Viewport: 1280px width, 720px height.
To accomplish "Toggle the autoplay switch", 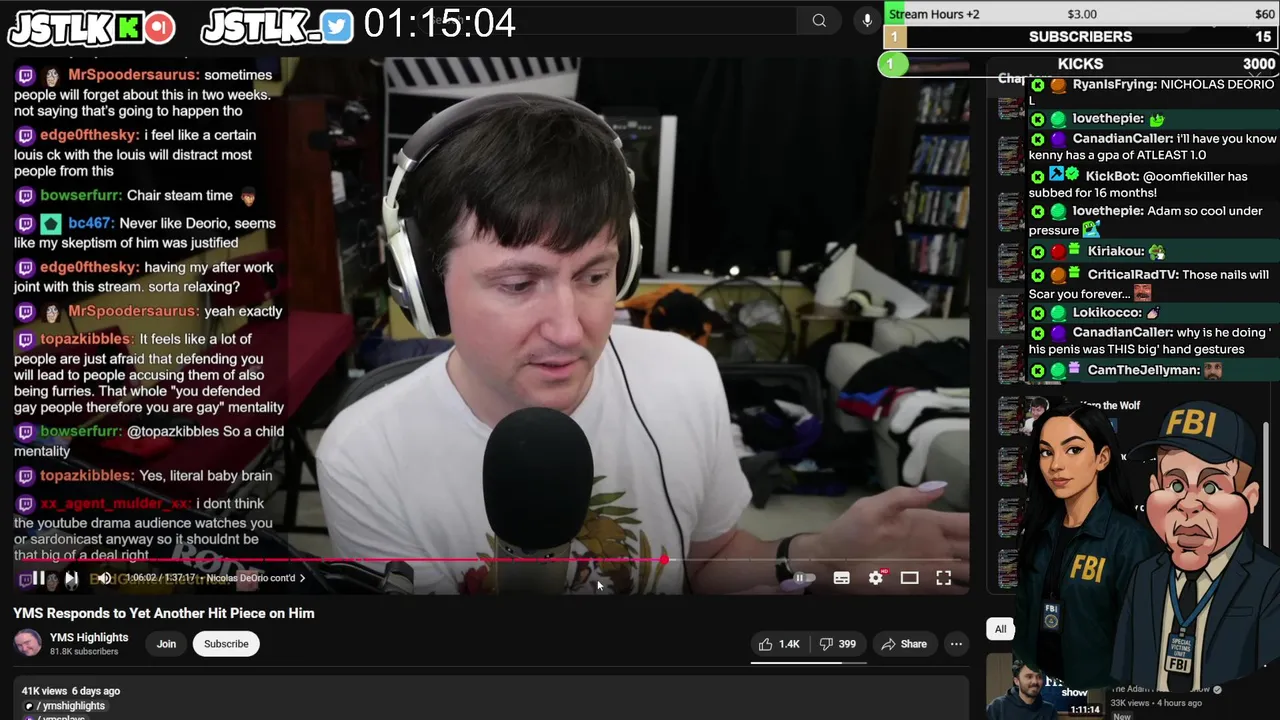I will tap(804, 578).
